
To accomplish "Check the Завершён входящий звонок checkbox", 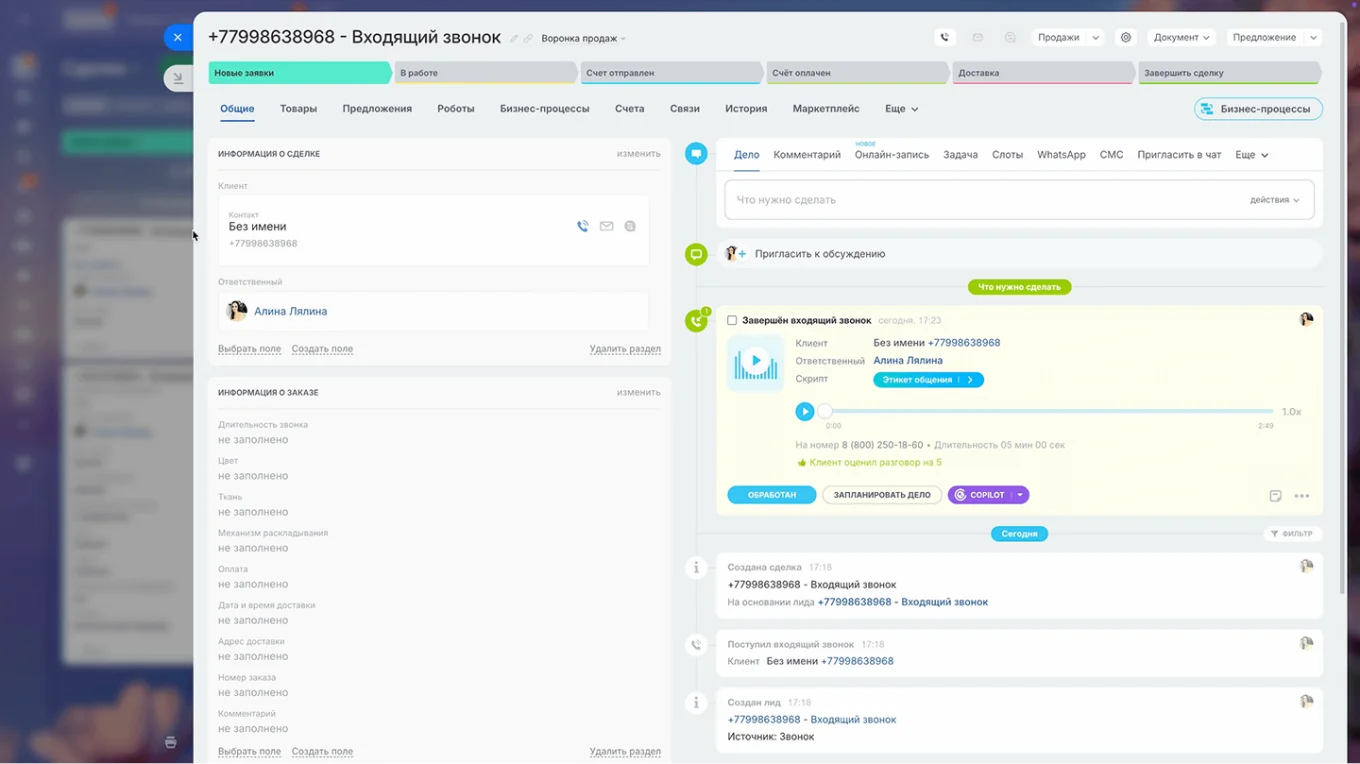I will pyautogui.click(x=731, y=320).
